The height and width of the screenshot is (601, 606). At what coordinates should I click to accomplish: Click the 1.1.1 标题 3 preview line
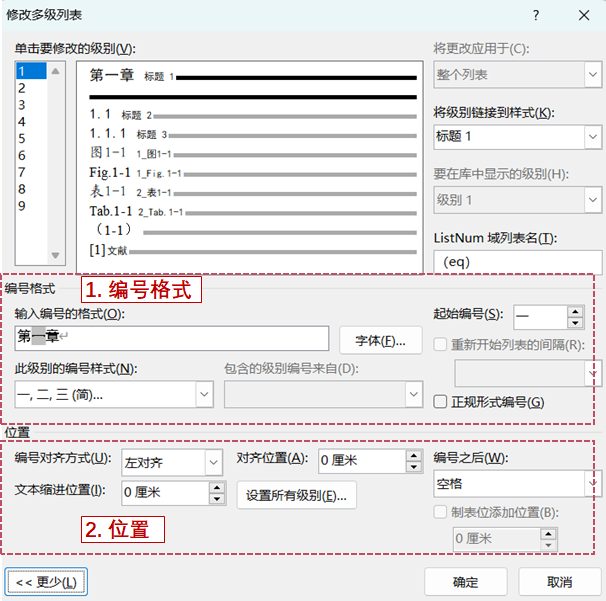pos(253,134)
